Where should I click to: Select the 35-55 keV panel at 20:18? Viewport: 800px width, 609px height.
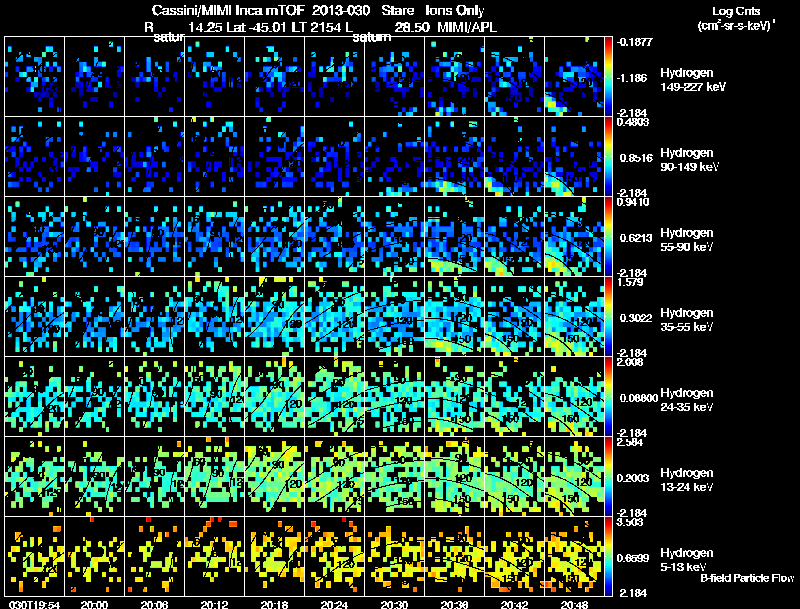(274, 317)
